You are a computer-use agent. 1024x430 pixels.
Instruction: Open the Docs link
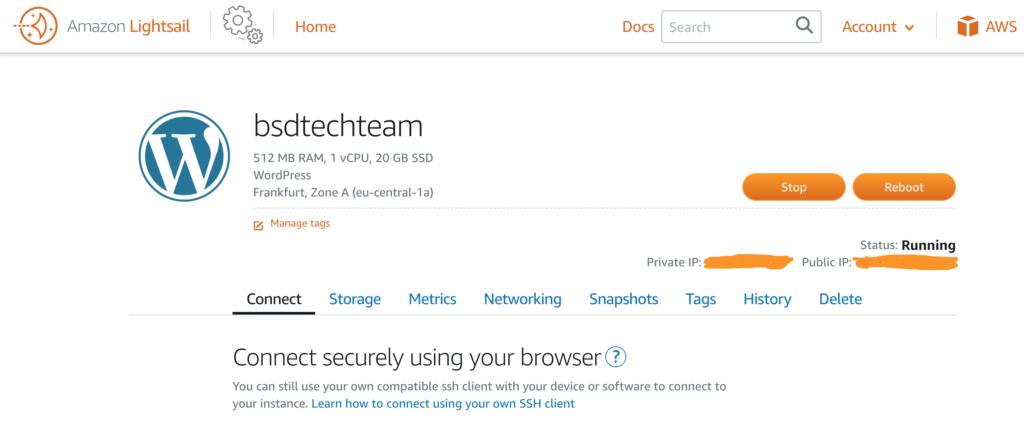coord(638,27)
